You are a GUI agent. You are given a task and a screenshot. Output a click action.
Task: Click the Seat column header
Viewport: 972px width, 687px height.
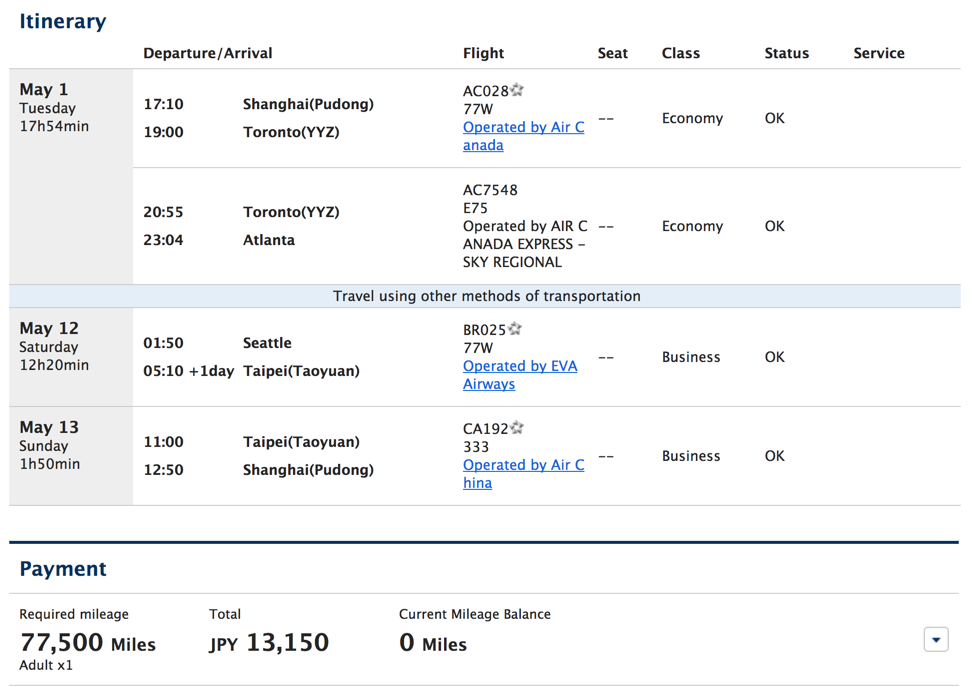612,53
